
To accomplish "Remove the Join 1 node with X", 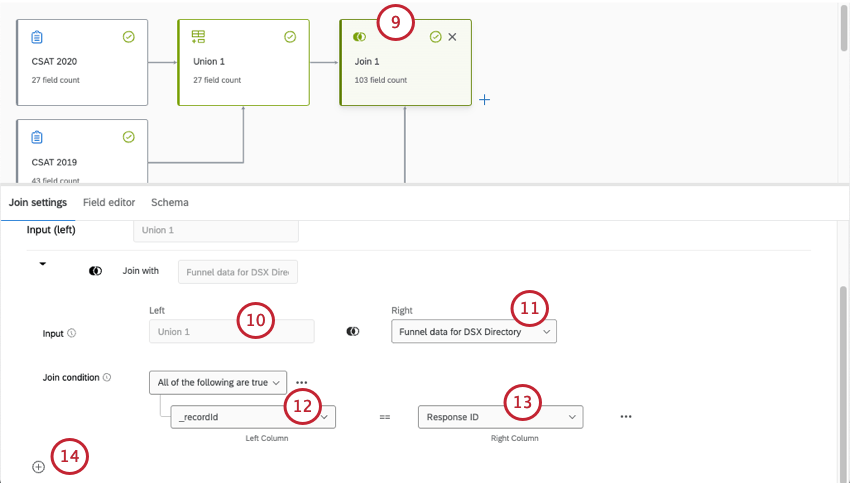I will click(x=452, y=37).
